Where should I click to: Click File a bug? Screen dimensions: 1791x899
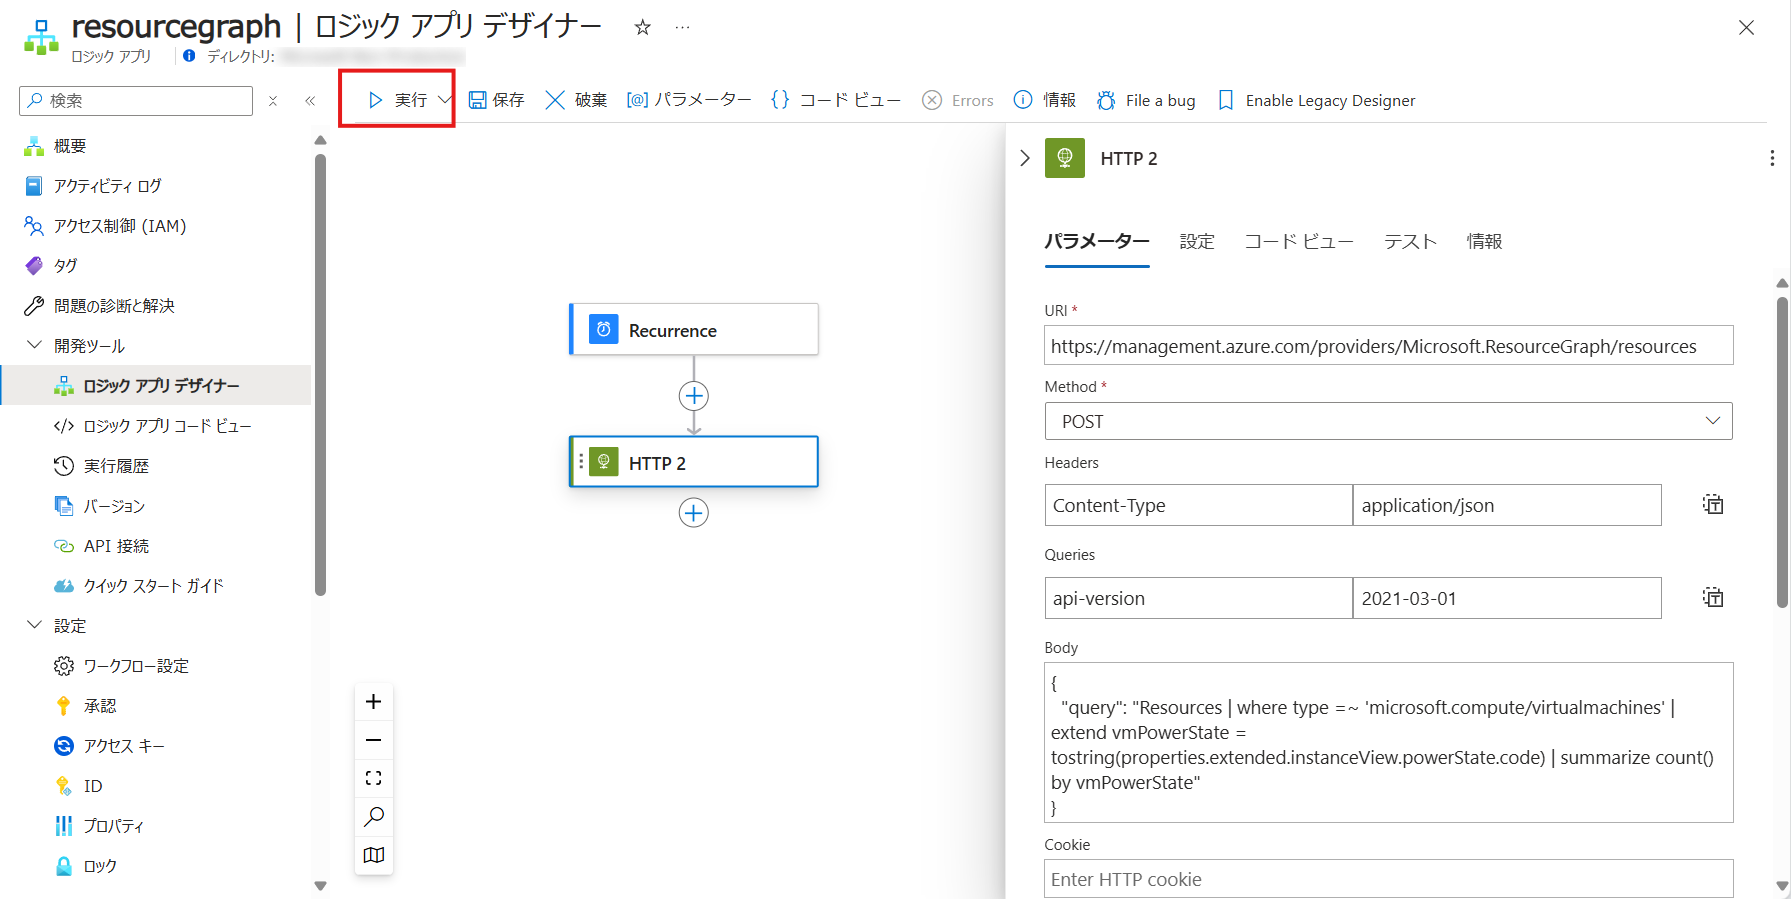click(1146, 100)
